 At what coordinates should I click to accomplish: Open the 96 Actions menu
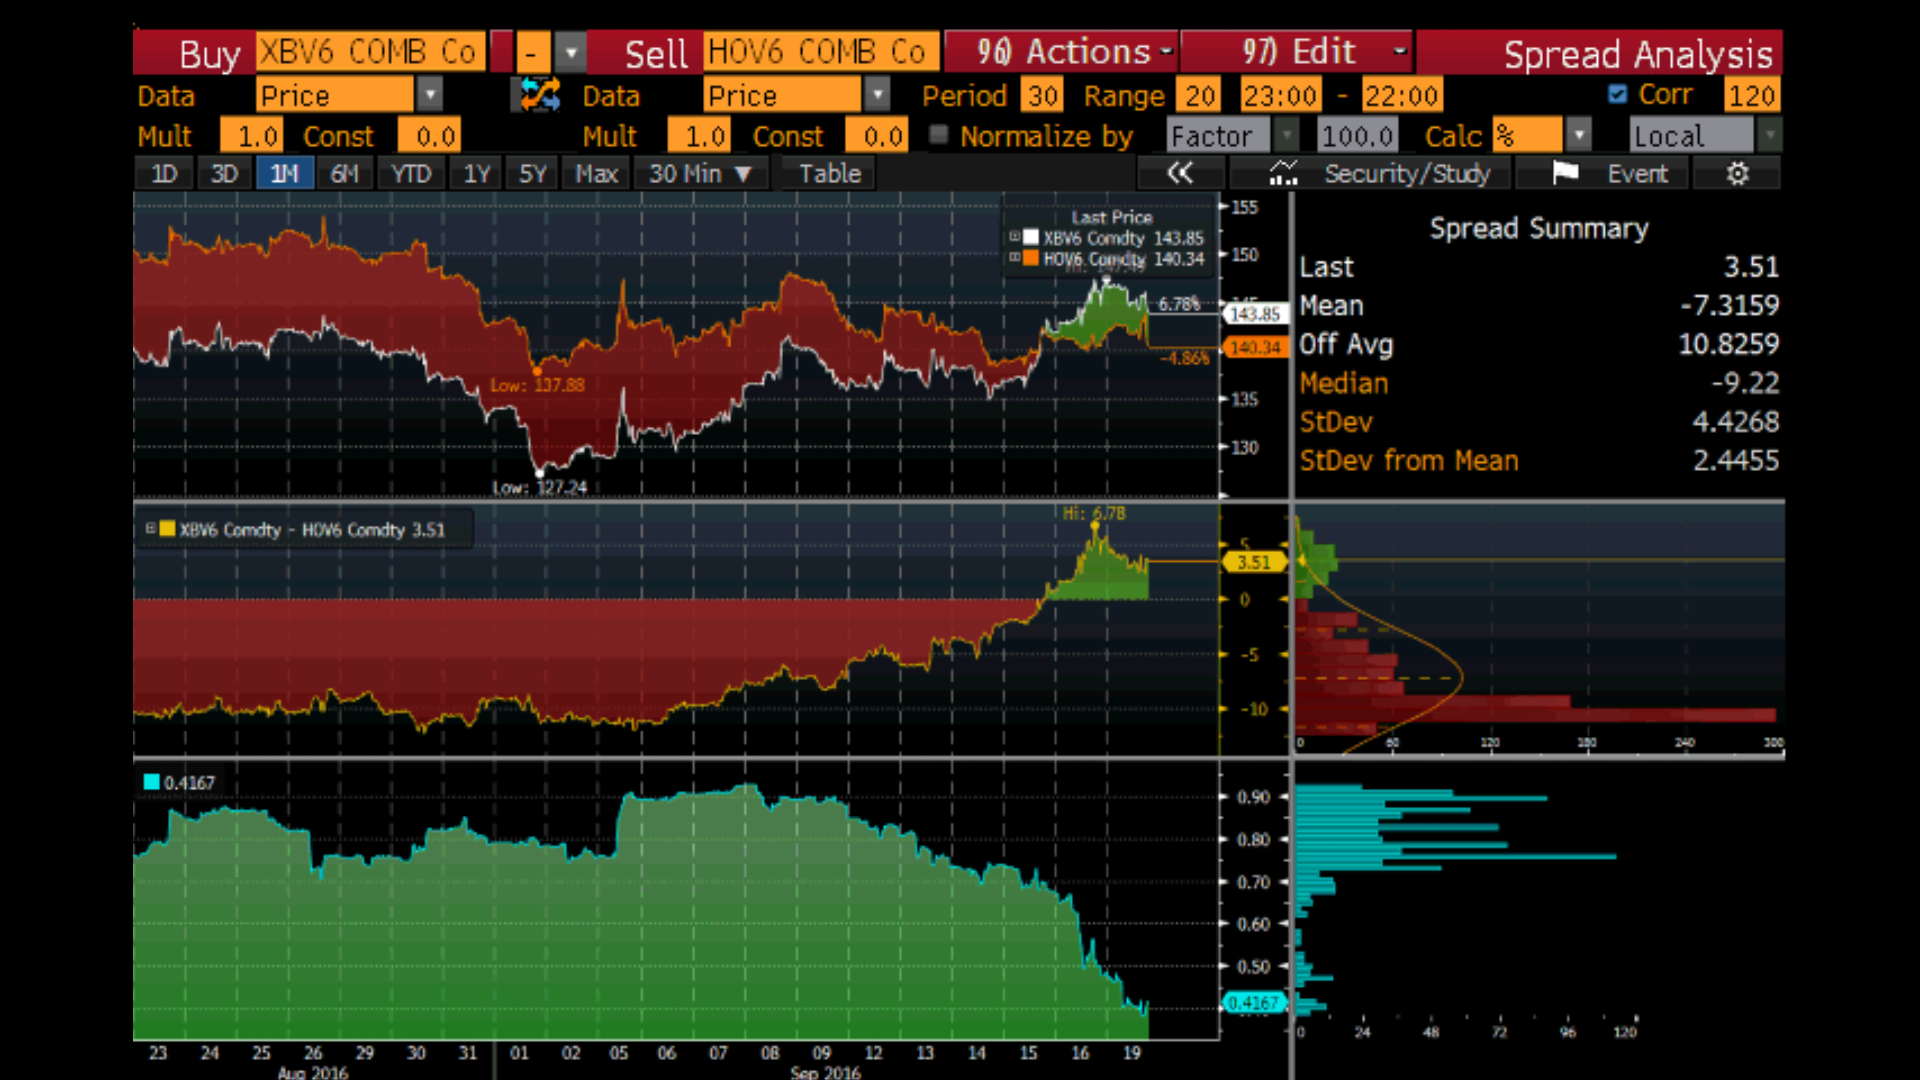1062,52
